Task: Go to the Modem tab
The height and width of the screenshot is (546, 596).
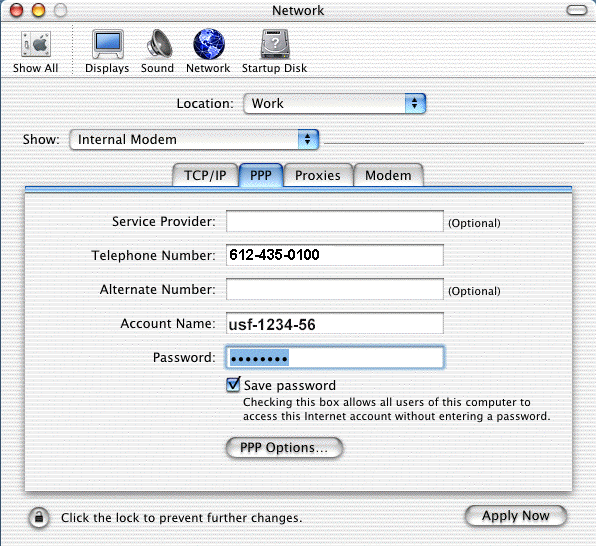Action: point(388,175)
